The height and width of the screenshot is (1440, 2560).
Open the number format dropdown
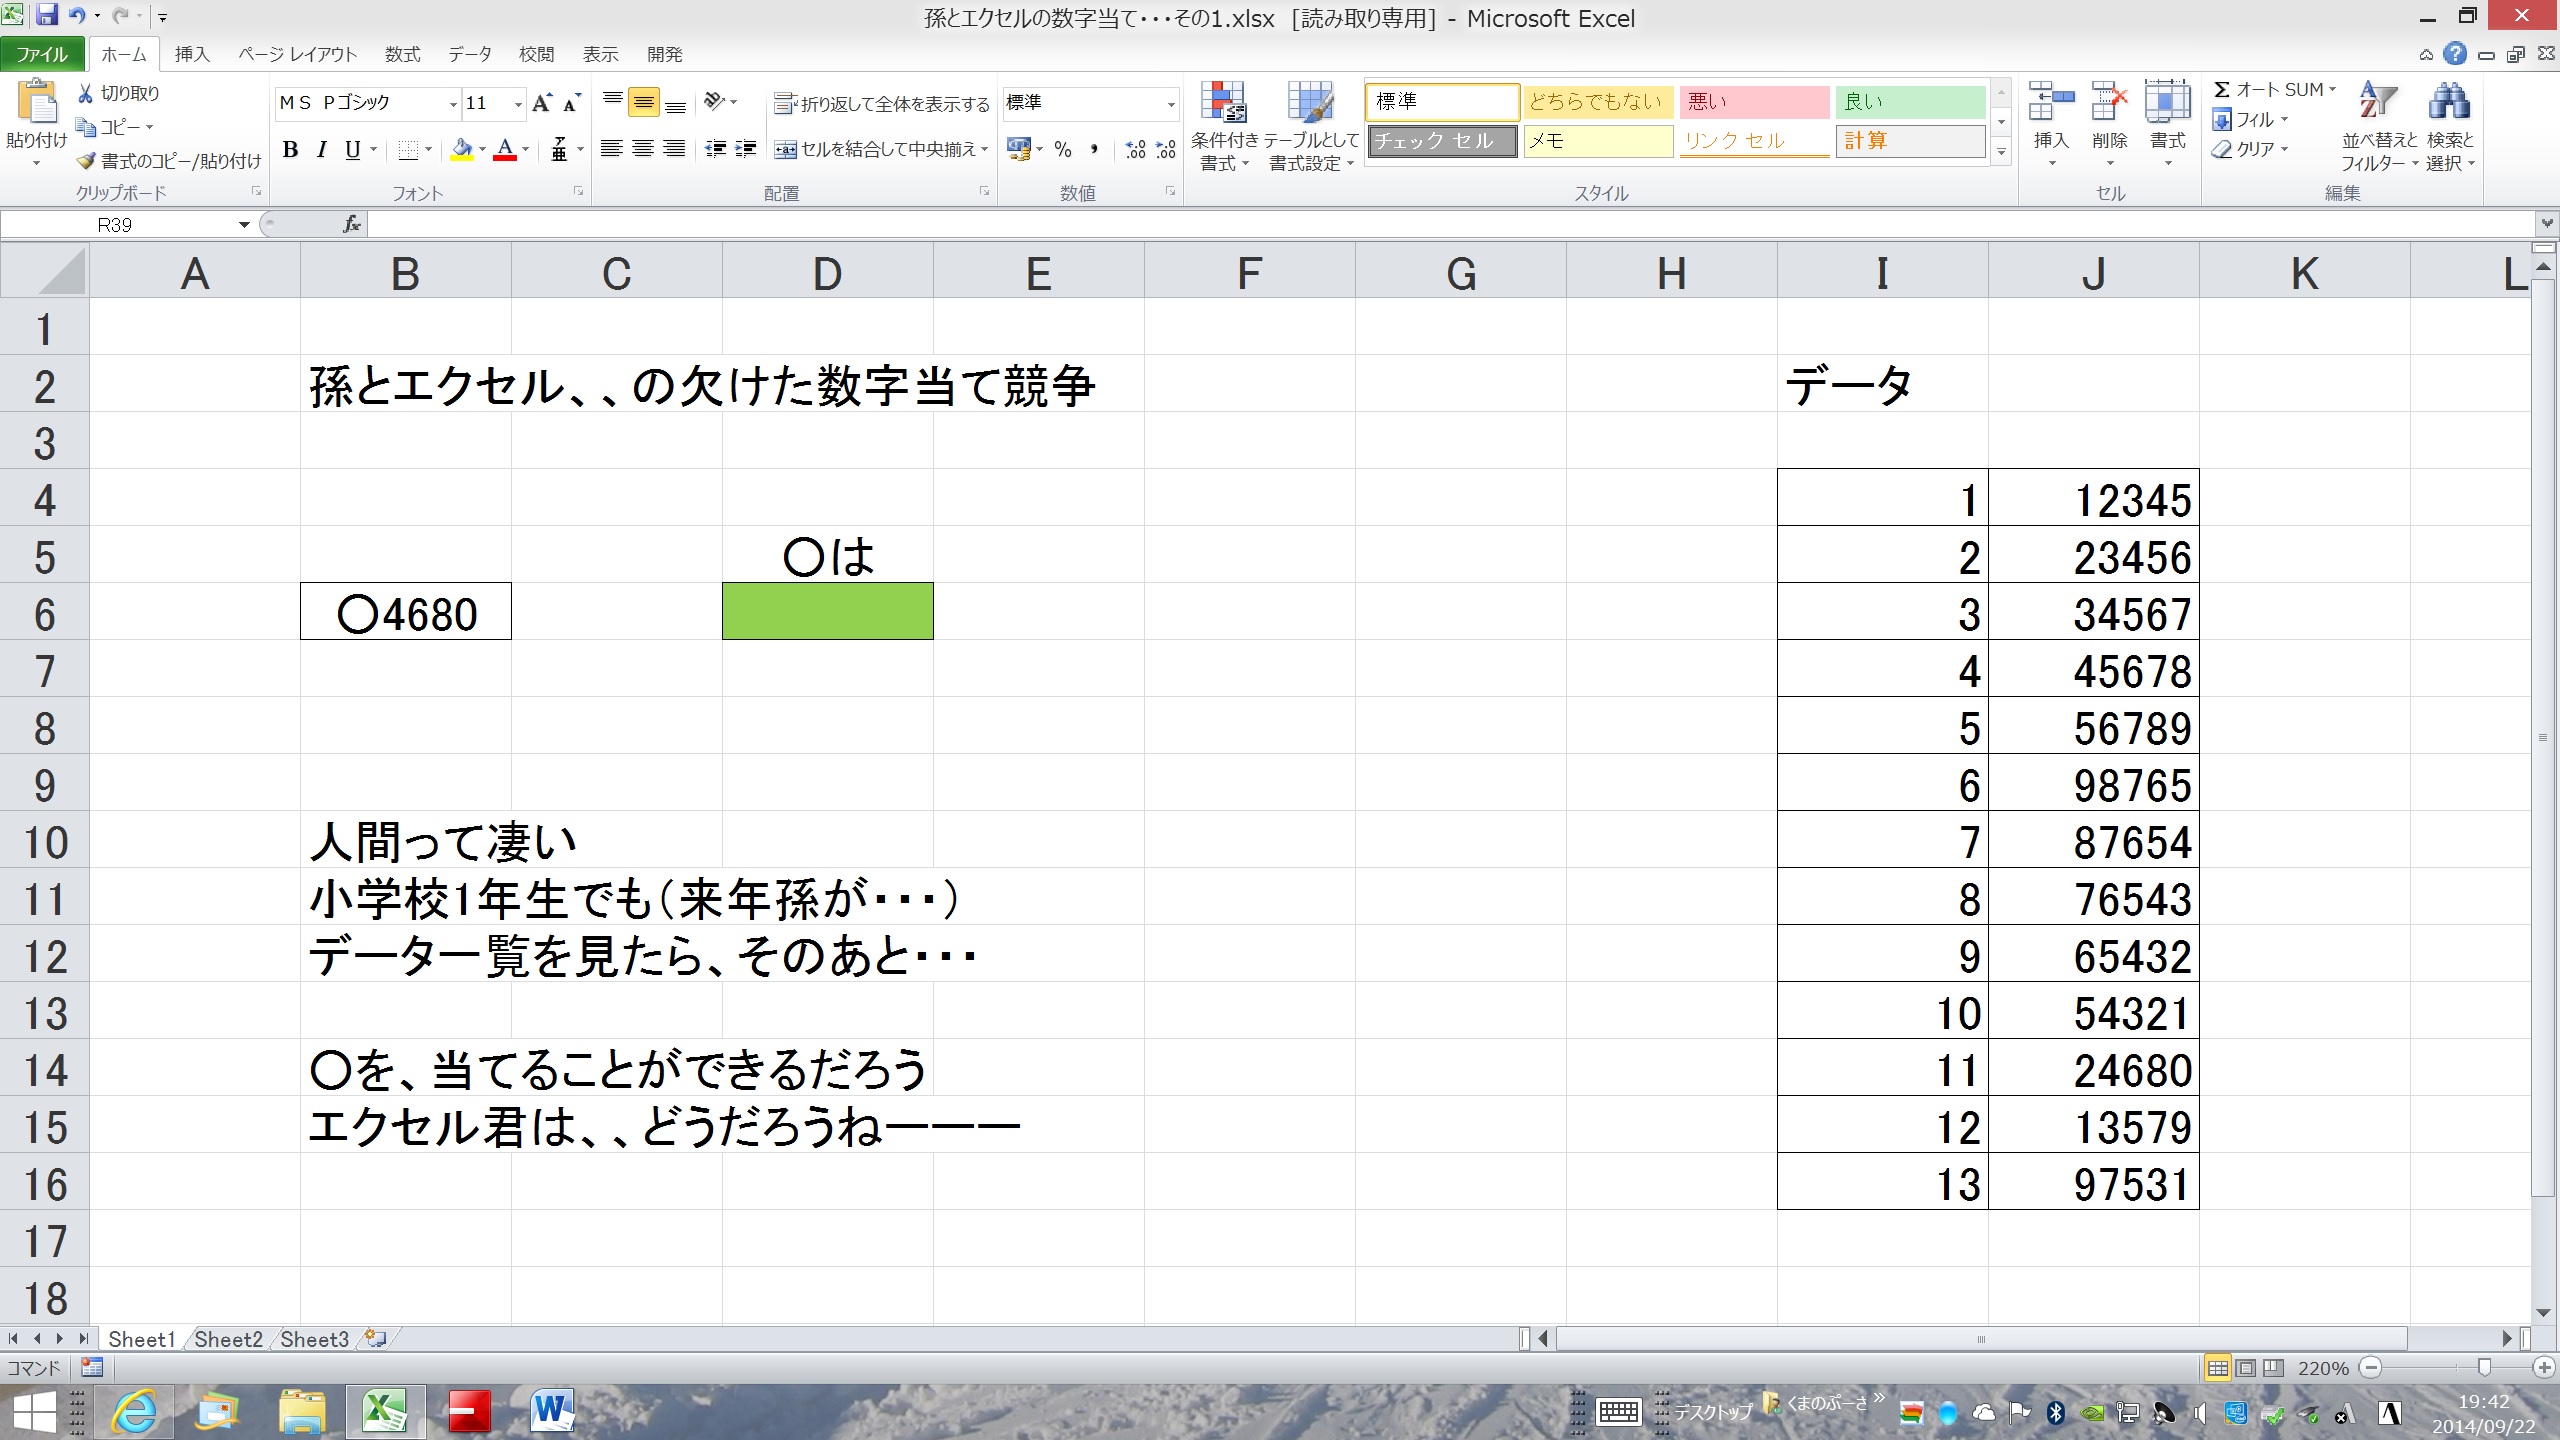point(1170,104)
